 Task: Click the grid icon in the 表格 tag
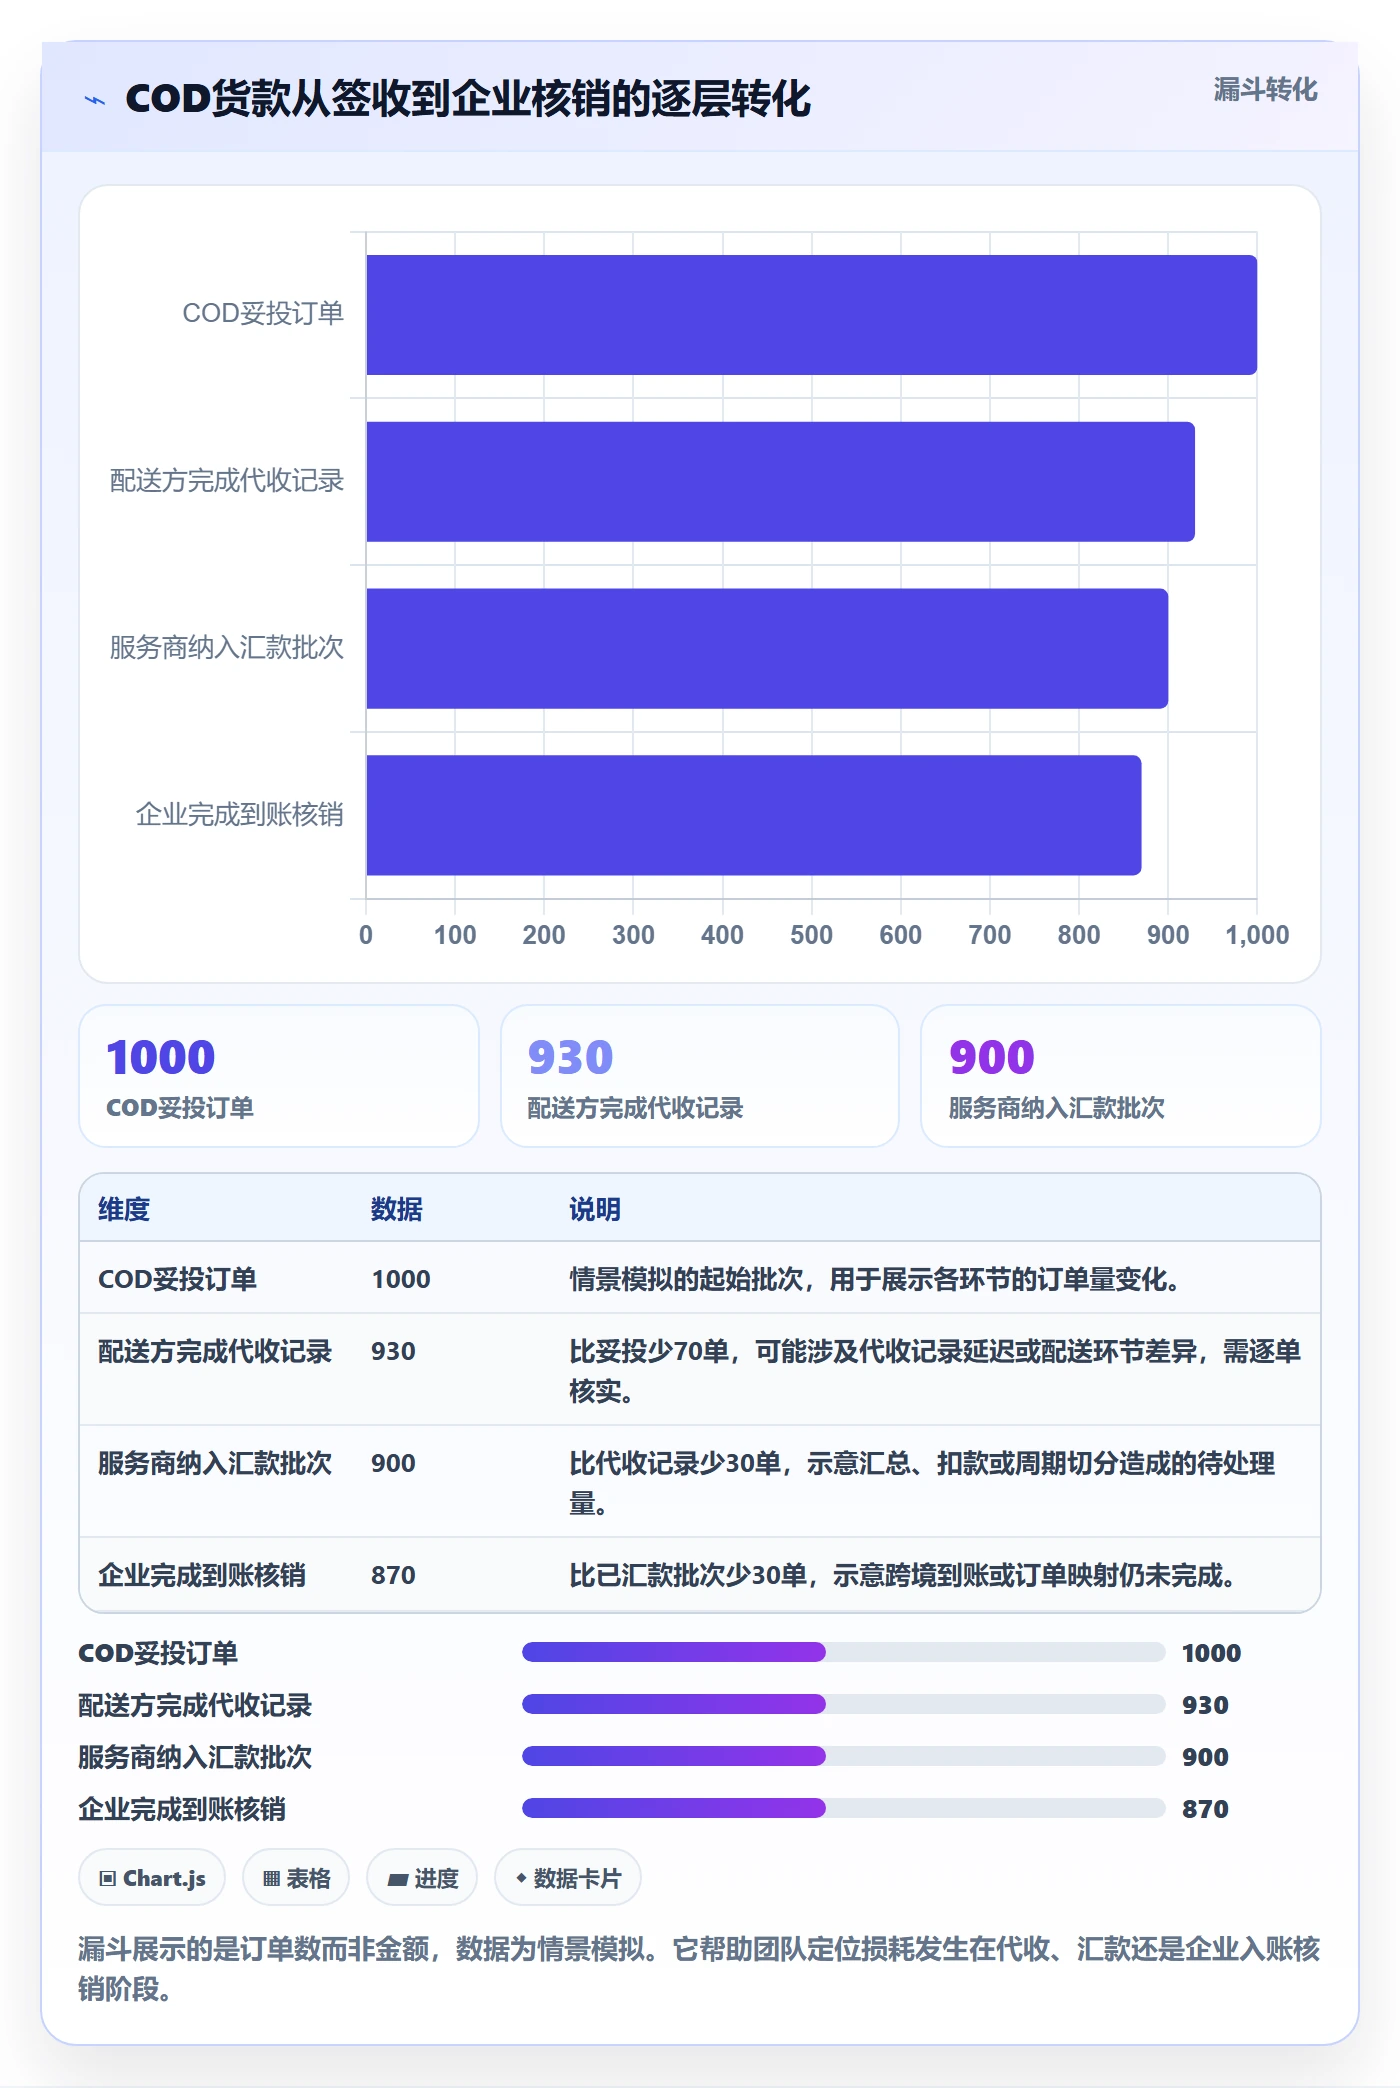point(271,1879)
